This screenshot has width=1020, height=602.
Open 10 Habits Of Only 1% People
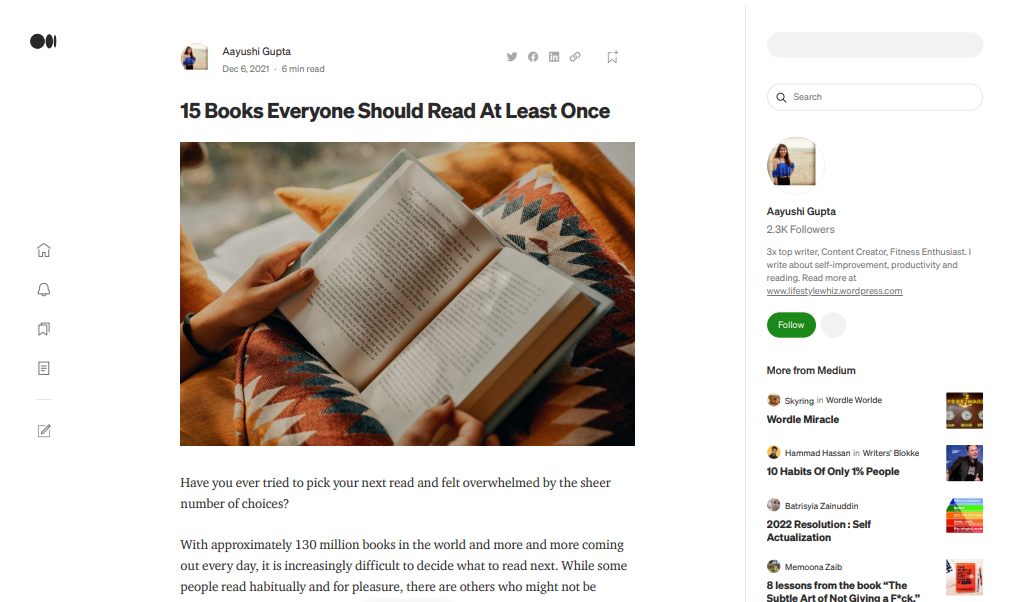tap(833, 472)
